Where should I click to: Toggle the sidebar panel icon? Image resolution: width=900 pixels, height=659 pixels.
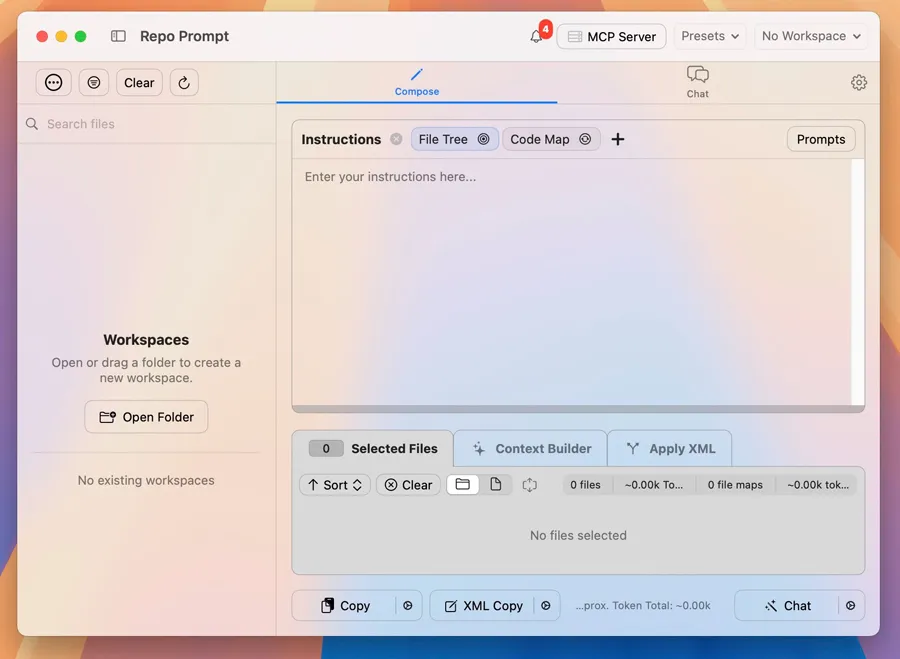[118, 36]
